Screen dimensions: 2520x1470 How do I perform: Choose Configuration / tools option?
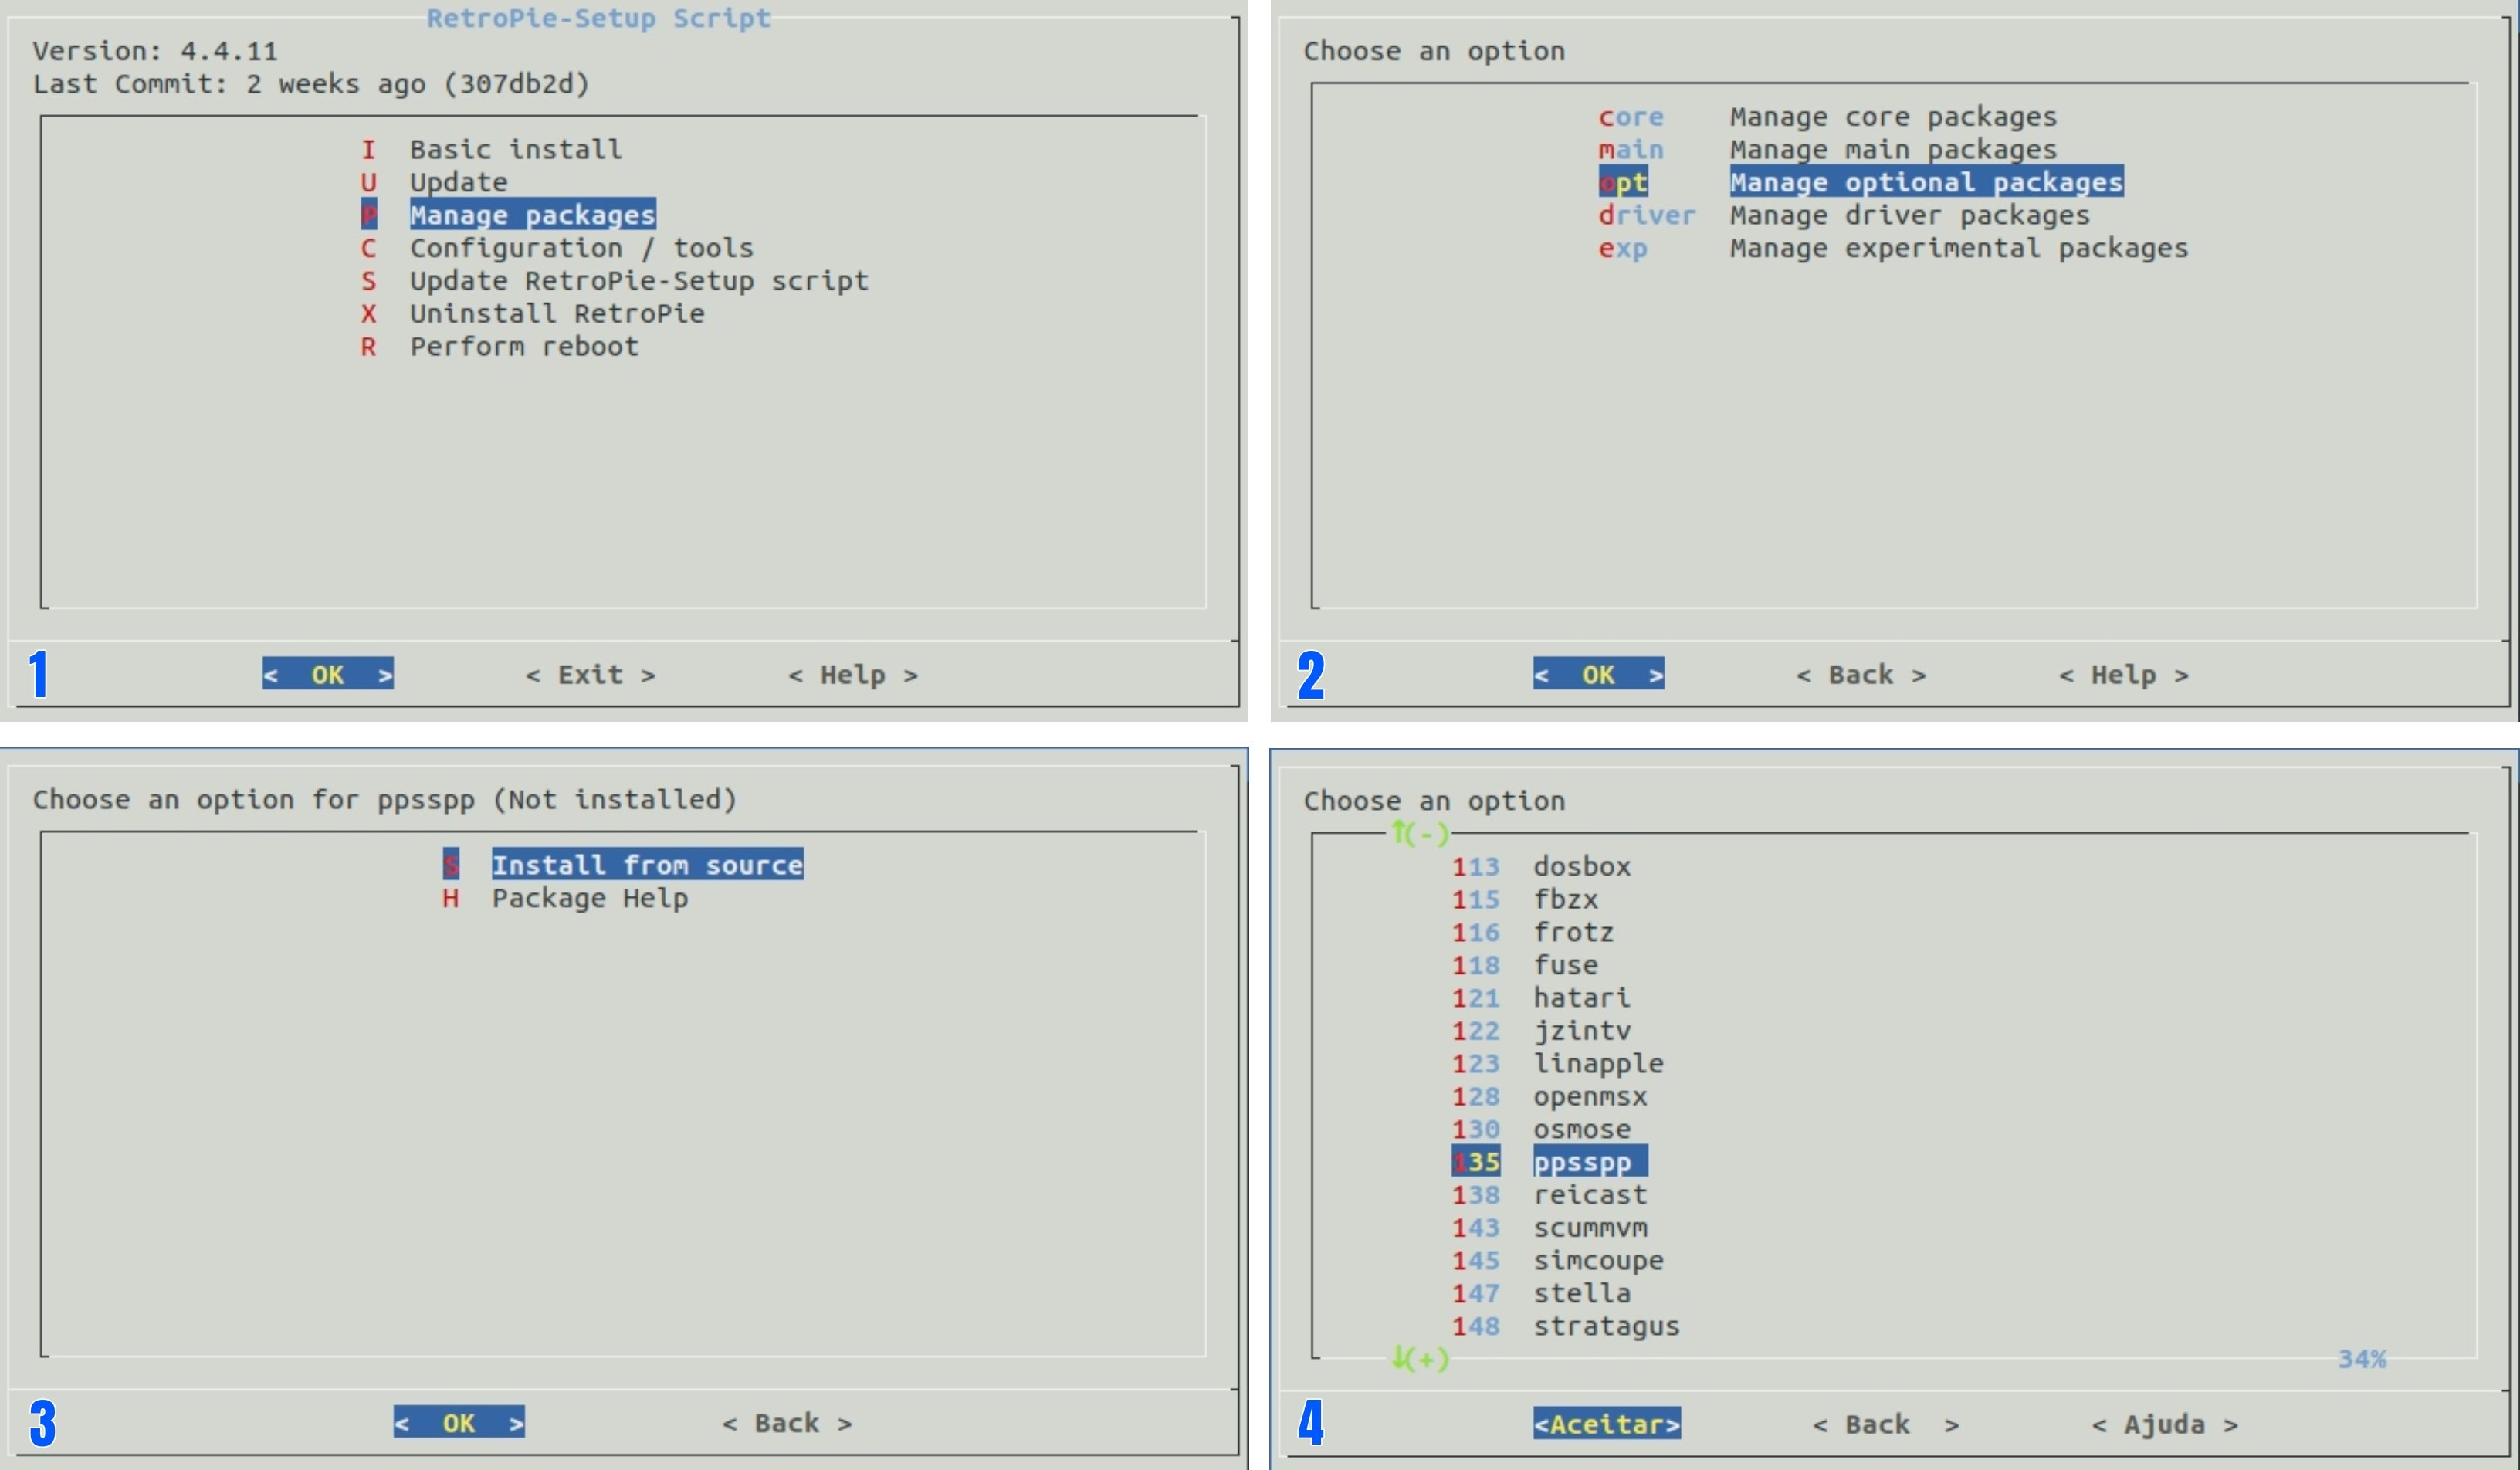point(581,248)
